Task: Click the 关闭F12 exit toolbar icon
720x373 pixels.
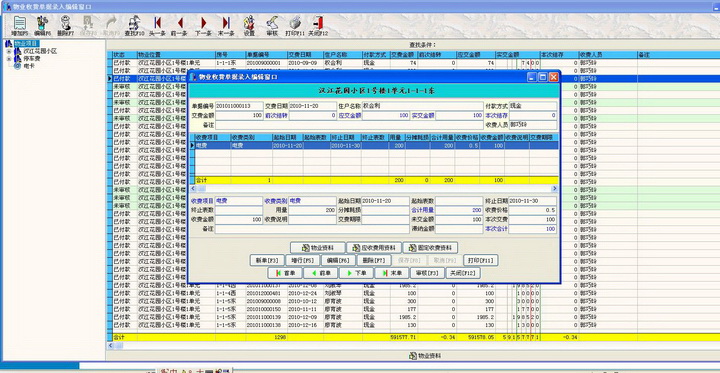Action: click(318, 26)
